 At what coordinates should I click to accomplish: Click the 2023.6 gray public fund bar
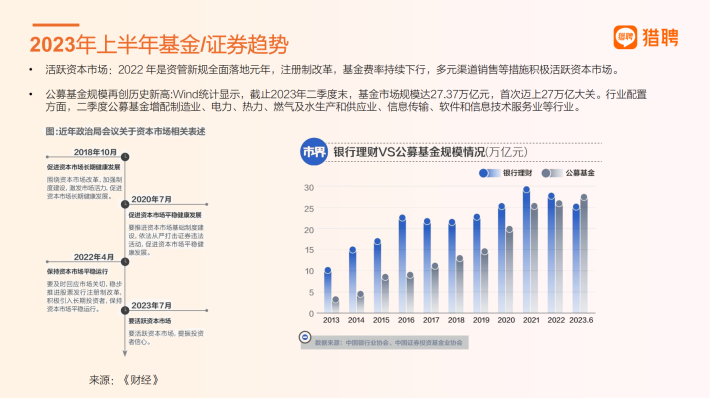[584, 255]
